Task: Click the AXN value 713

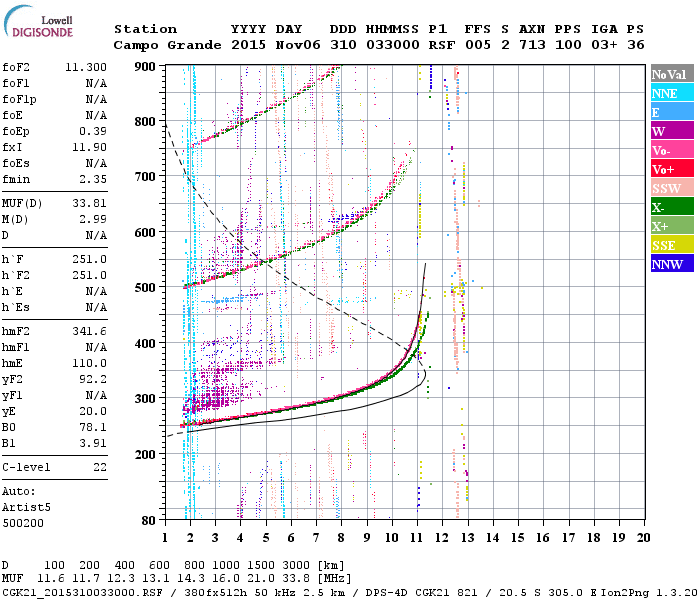Action: (x=532, y=45)
